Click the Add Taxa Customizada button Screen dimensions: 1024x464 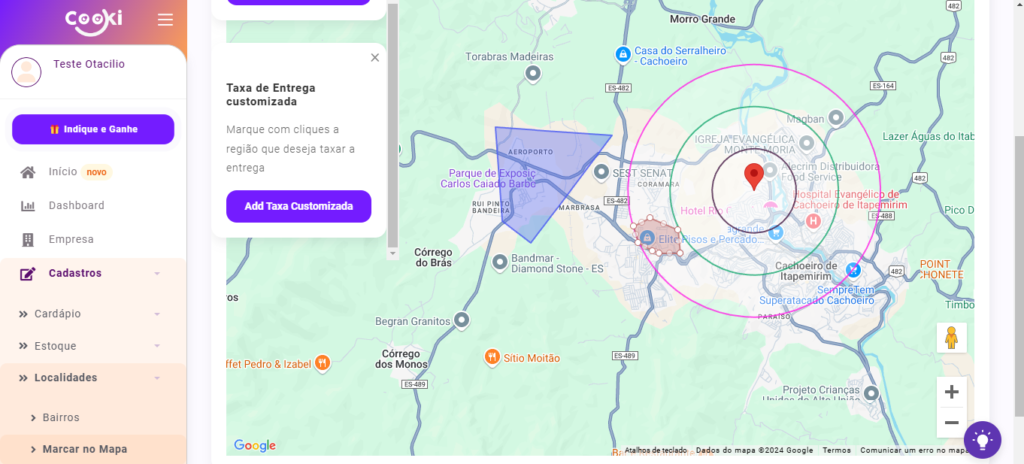pos(298,206)
